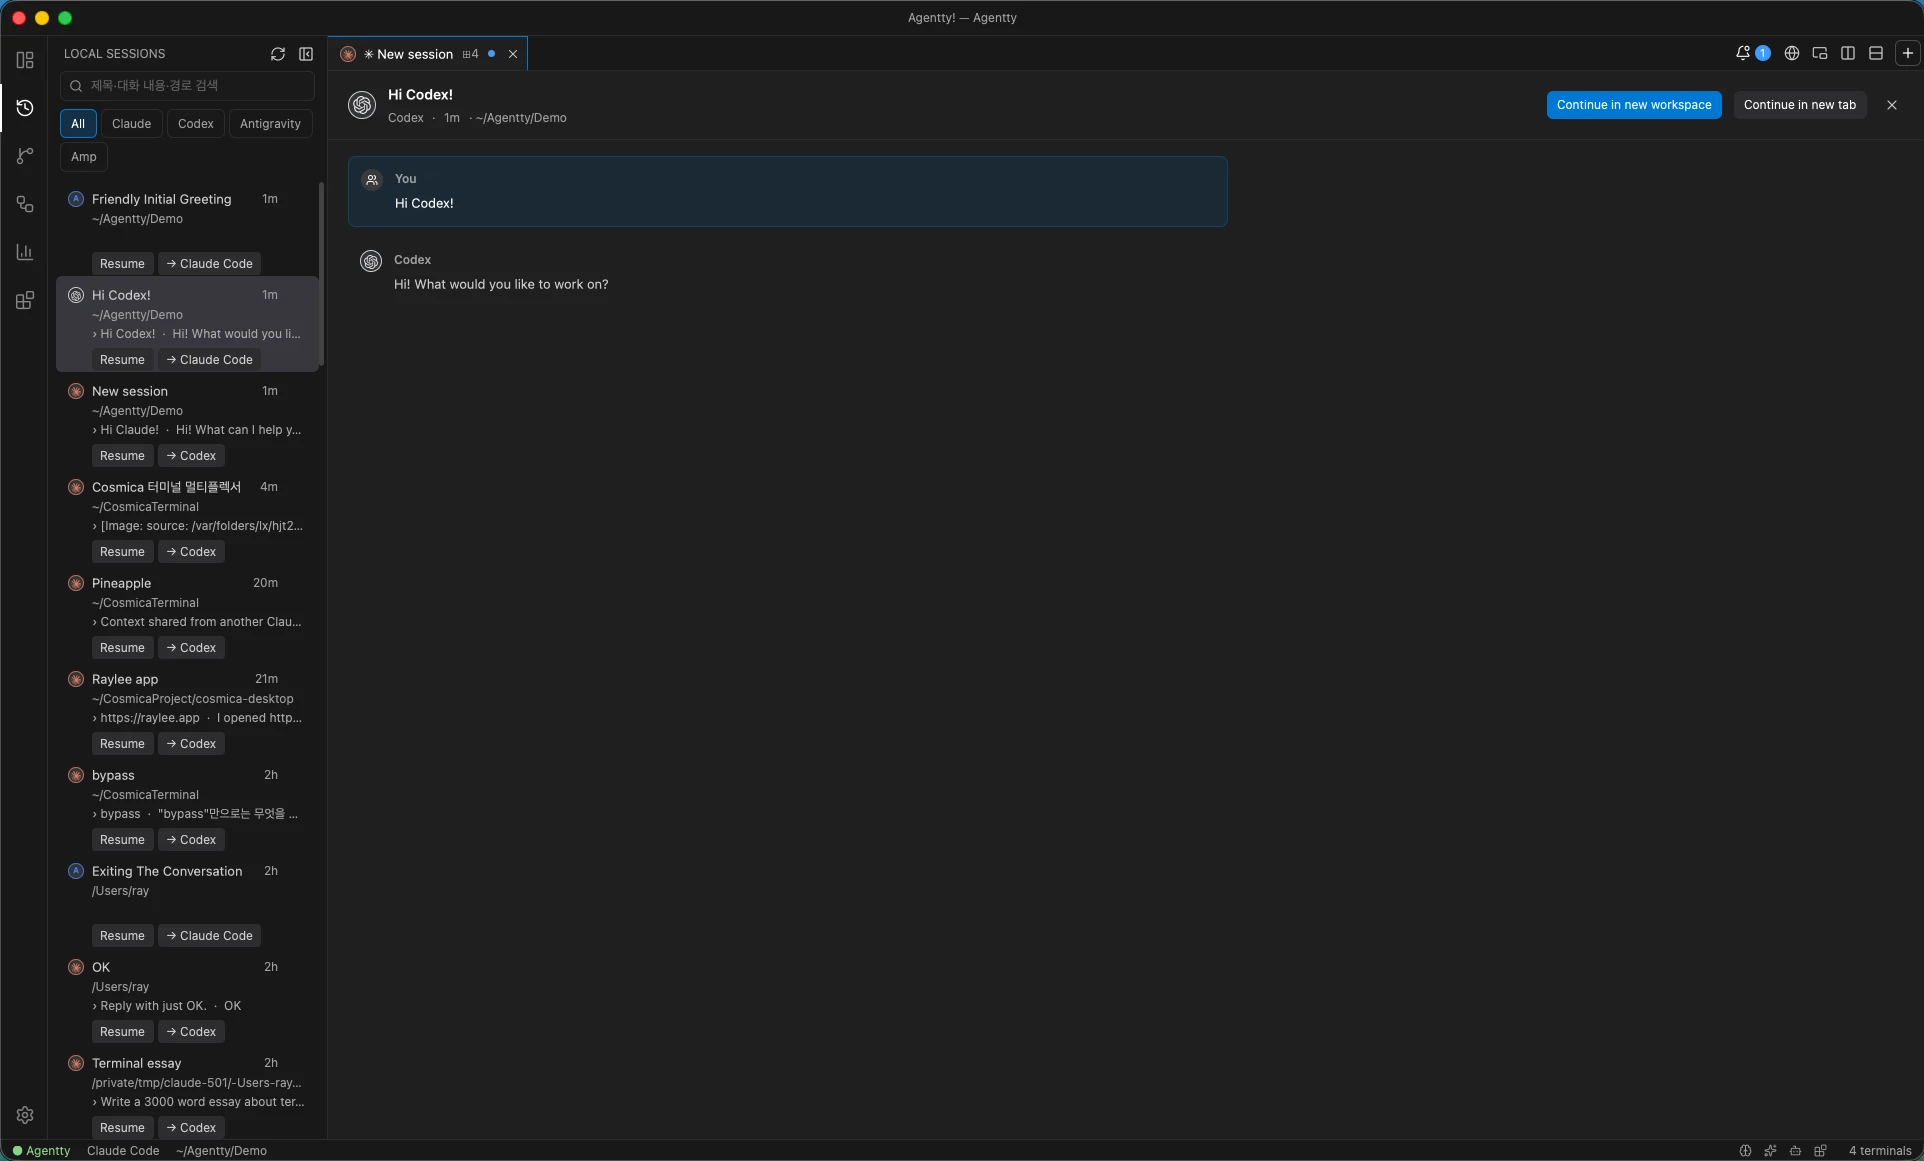Viewport: 1924px width, 1161px height.
Task: Select the Codex filter chip
Action: coord(196,124)
